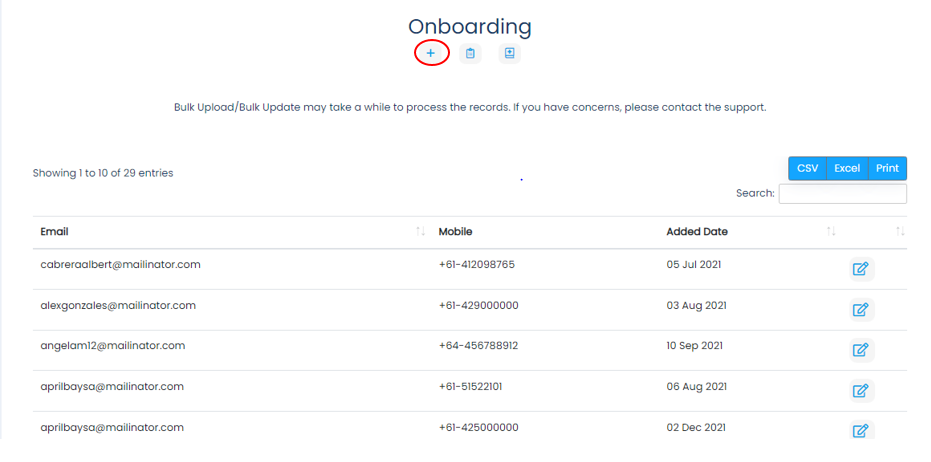
Task: Print the onboarding table
Action: [x=888, y=168]
